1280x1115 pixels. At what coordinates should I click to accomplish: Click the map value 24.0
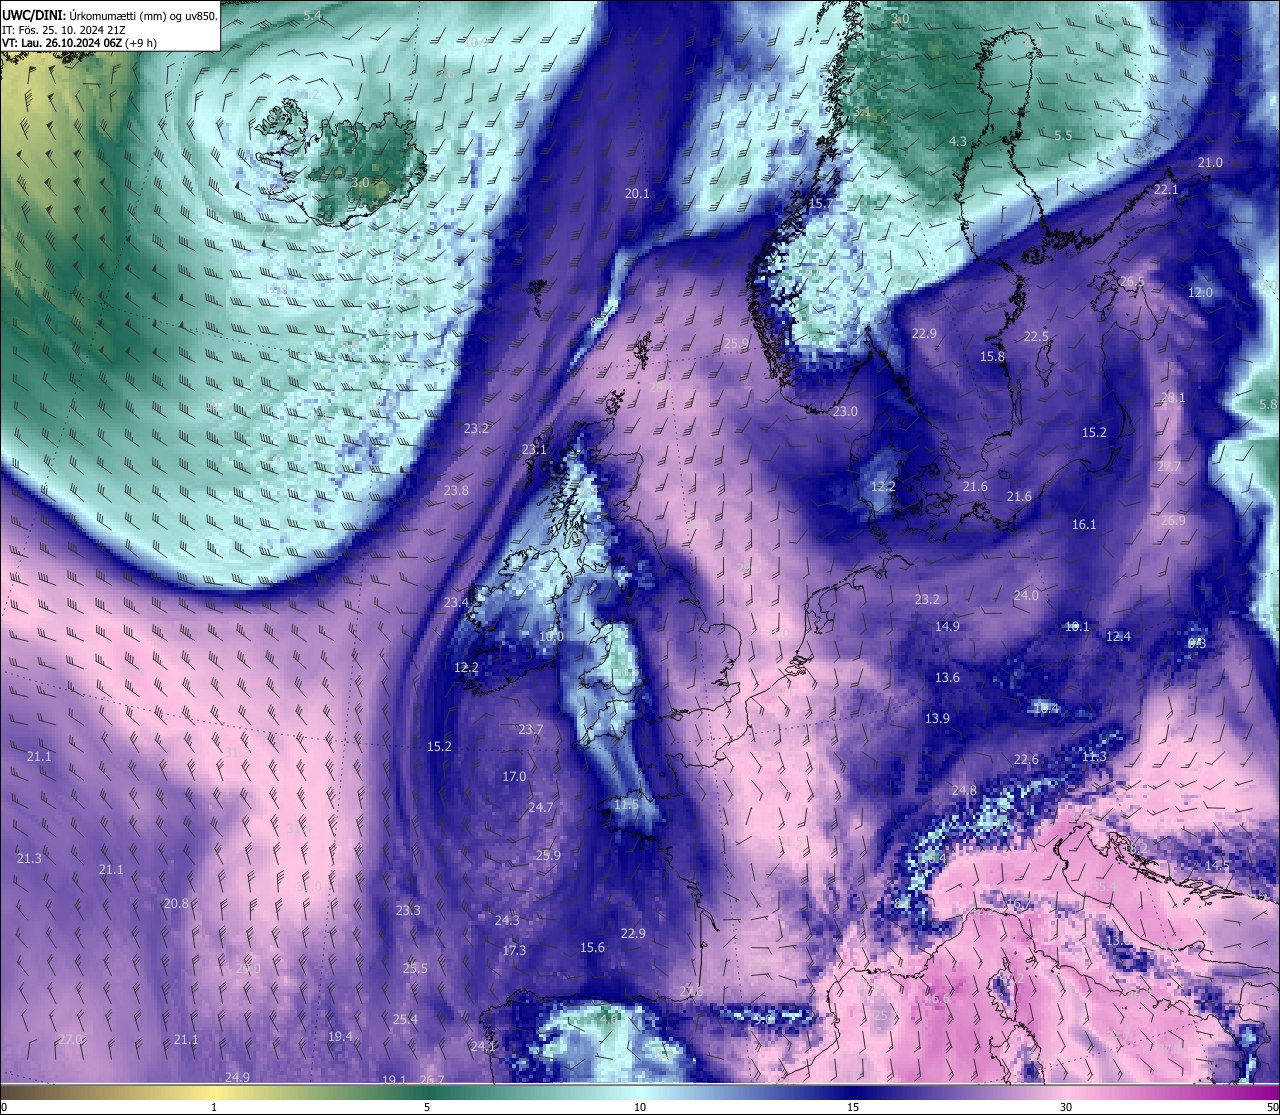tap(1026, 595)
